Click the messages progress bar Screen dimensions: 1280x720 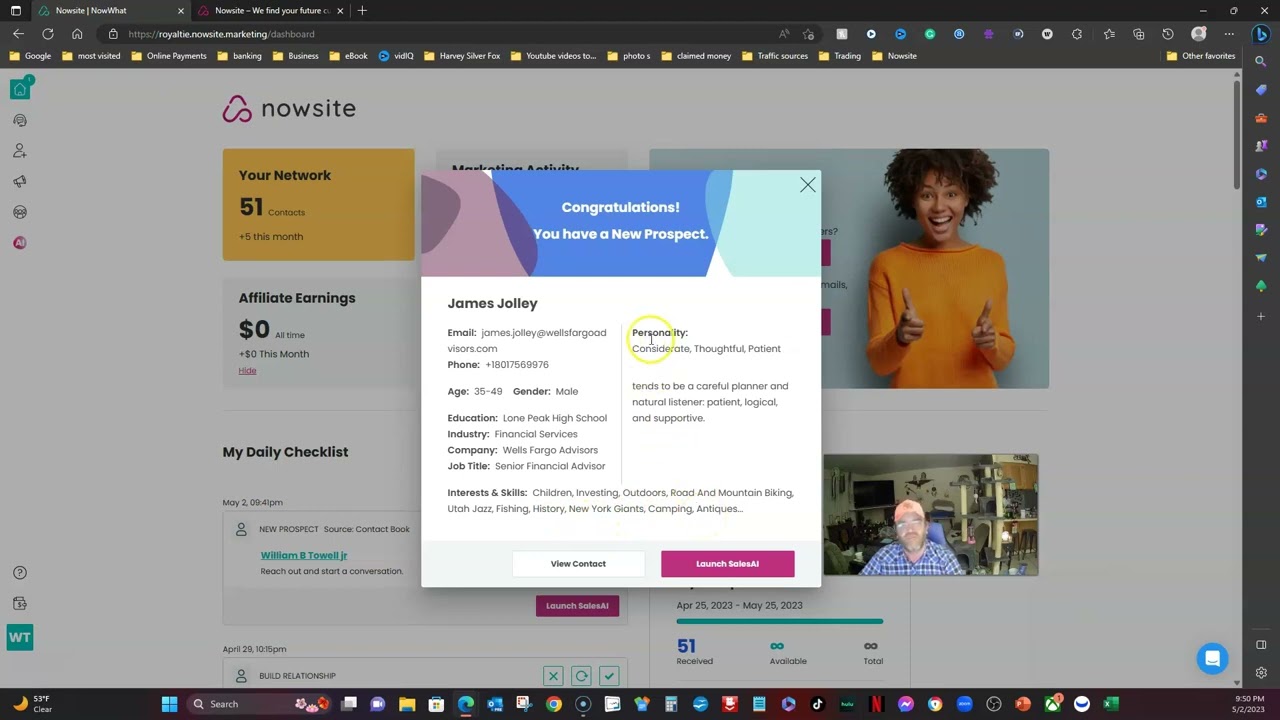point(779,622)
